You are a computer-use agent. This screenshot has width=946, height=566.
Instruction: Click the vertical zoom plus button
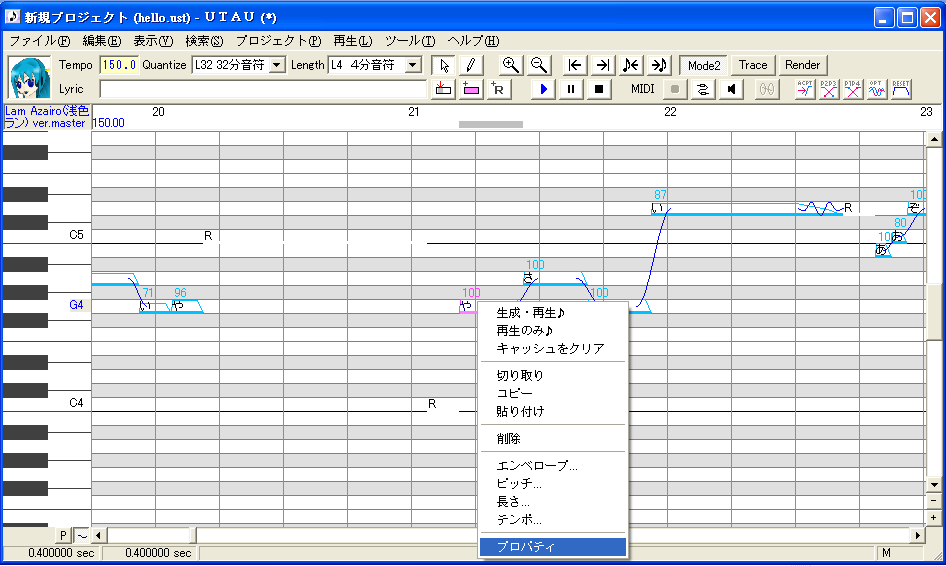click(x=934, y=518)
